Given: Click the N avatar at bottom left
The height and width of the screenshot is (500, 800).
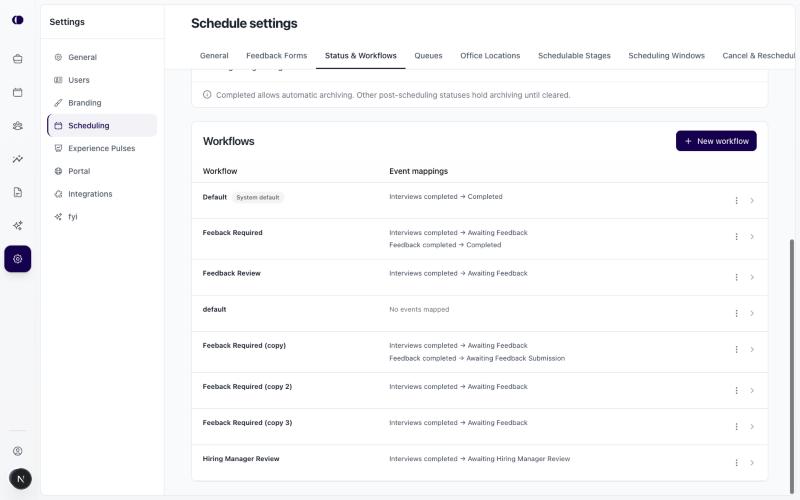Looking at the screenshot, I should [x=20, y=479].
